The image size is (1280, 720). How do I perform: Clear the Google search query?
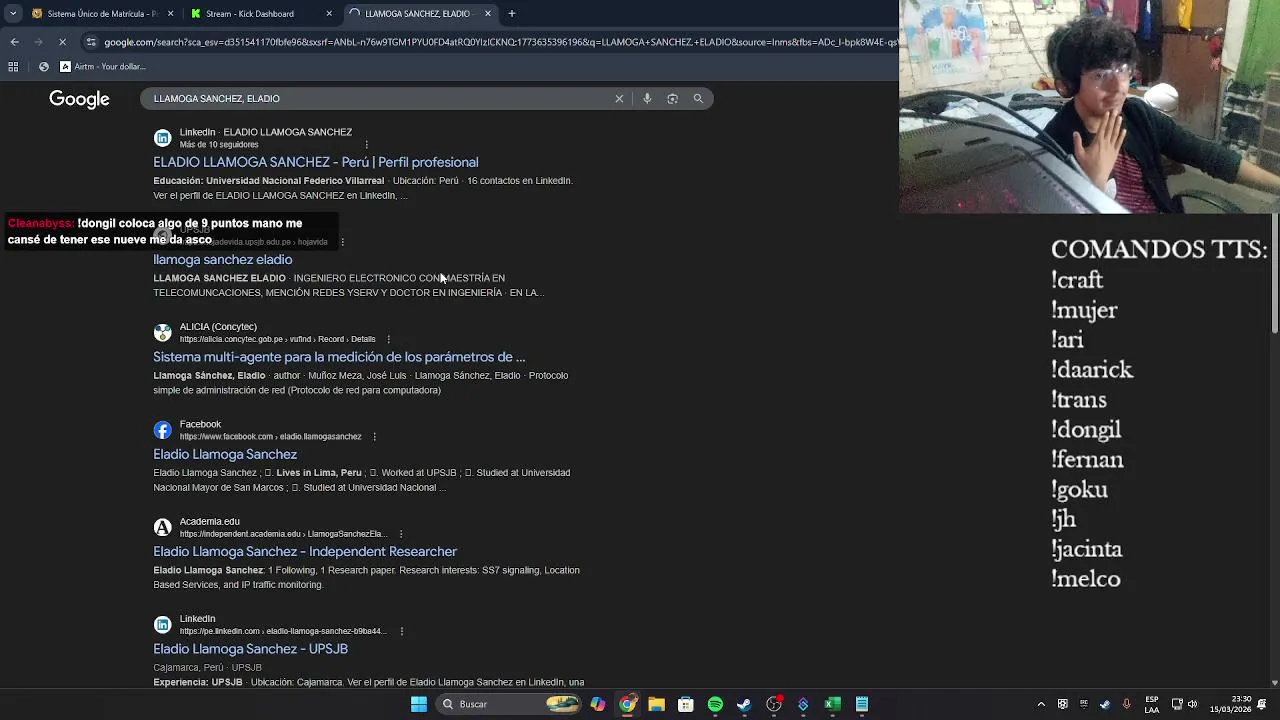pyautogui.click(x=619, y=99)
